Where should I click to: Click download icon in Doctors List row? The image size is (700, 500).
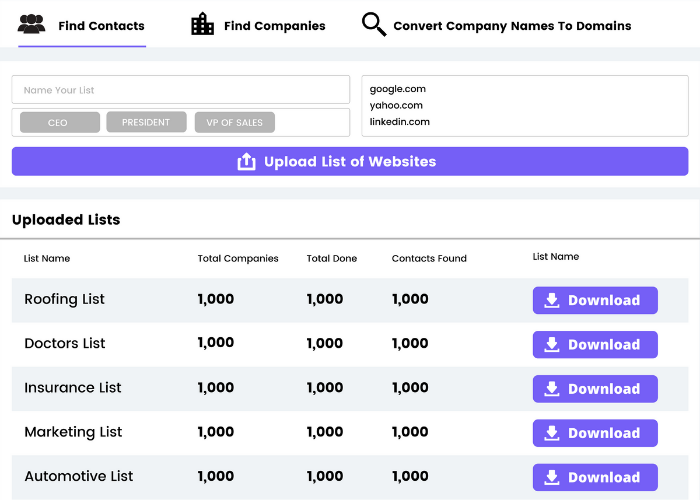(551, 344)
